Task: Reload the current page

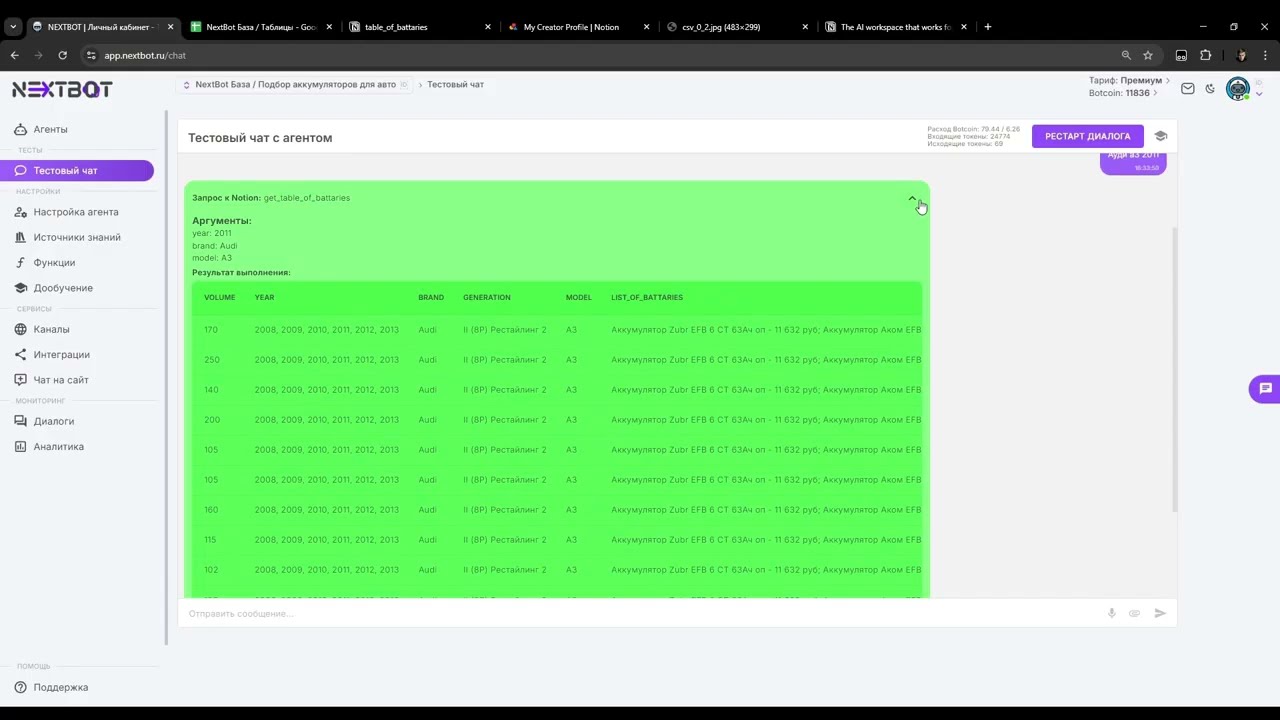Action: coord(62,55)
